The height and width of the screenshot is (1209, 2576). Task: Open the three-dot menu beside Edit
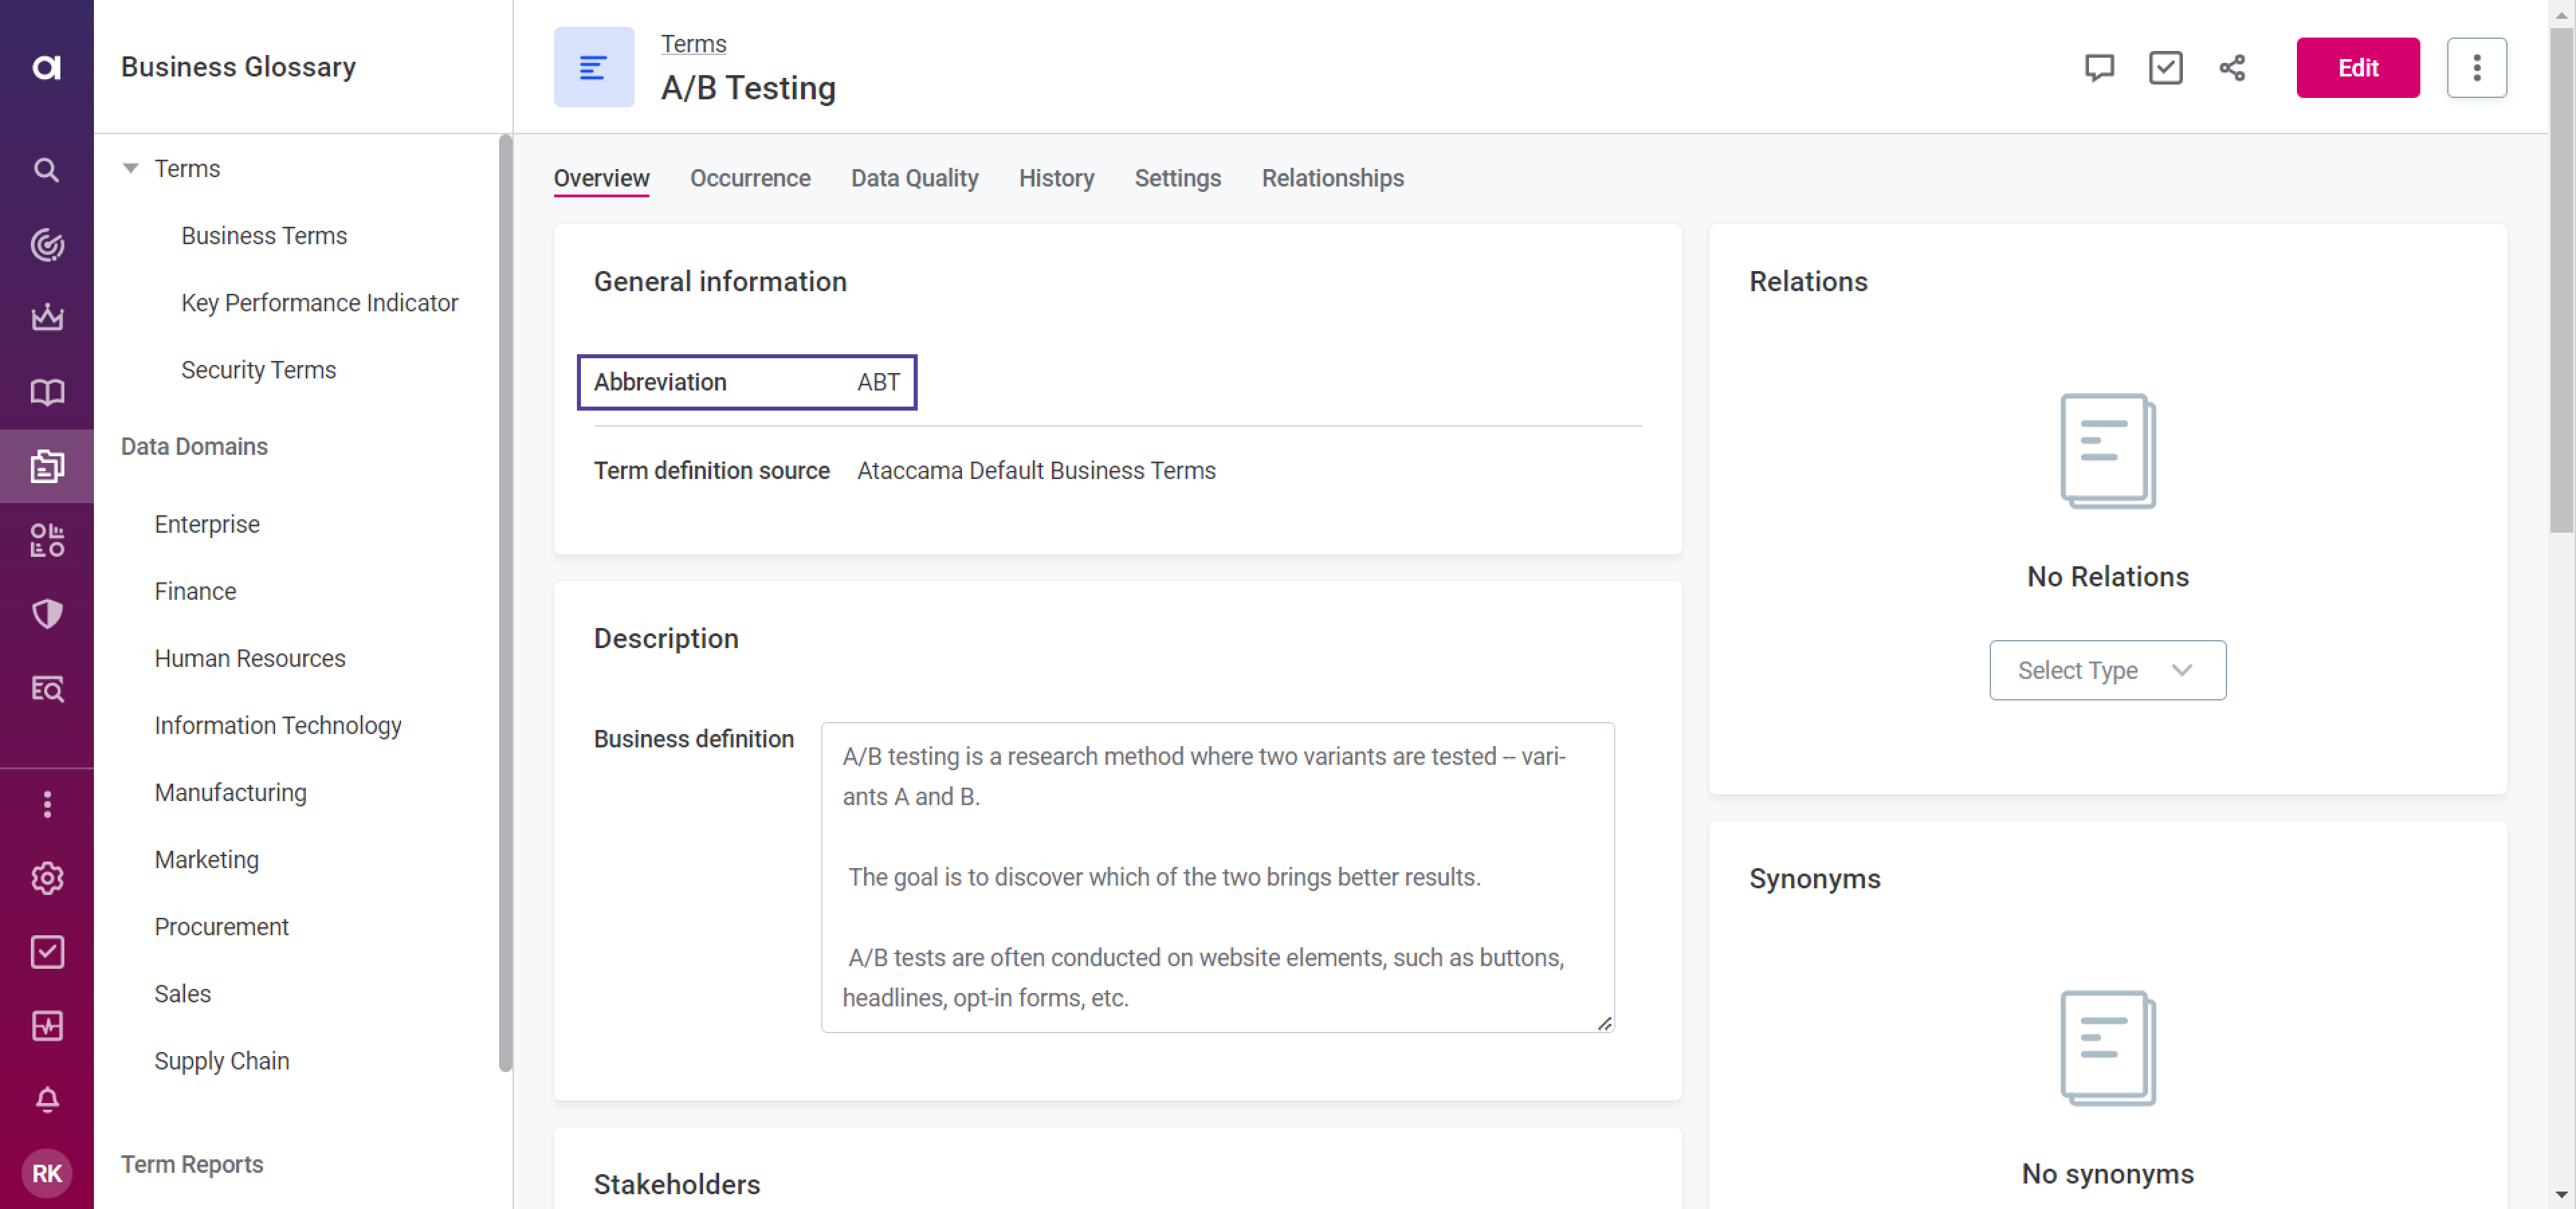tap(2476, 68)
